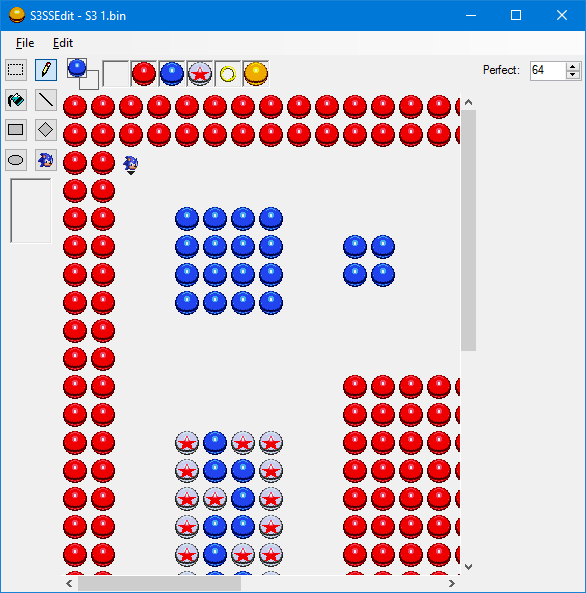The width and height of the screenshot is (586, 593).
Task: Click the vertical scrollbar down arrow
Action: [468, 567]
